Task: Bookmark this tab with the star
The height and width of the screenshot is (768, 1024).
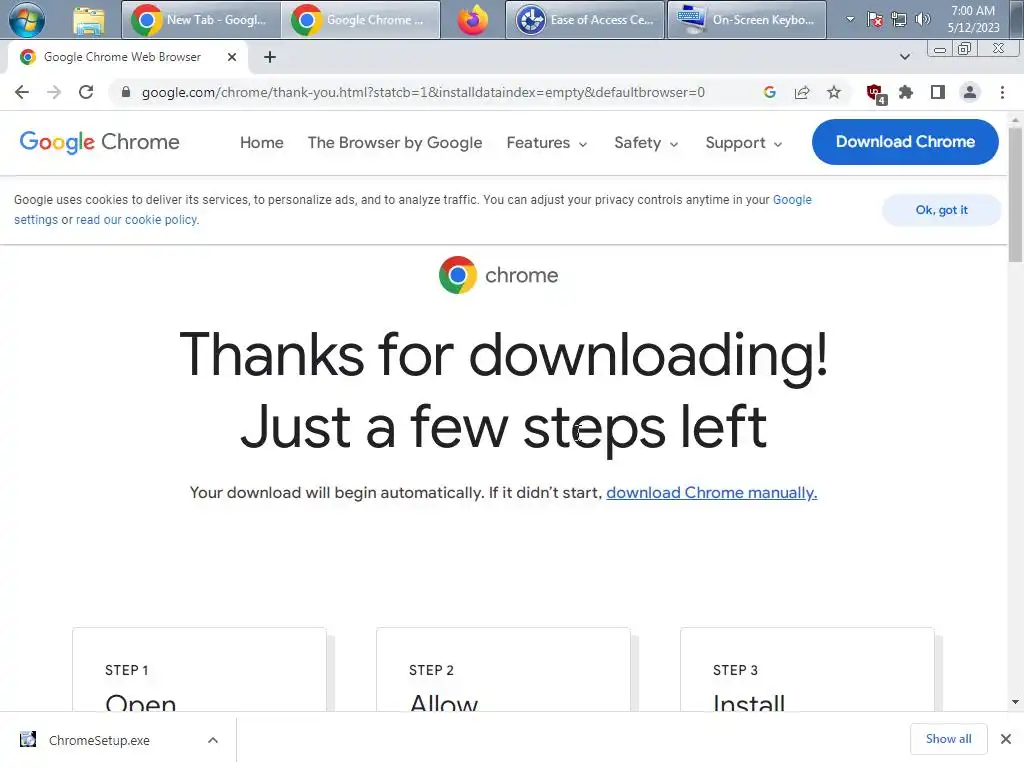Action: (x=834, y=92)
